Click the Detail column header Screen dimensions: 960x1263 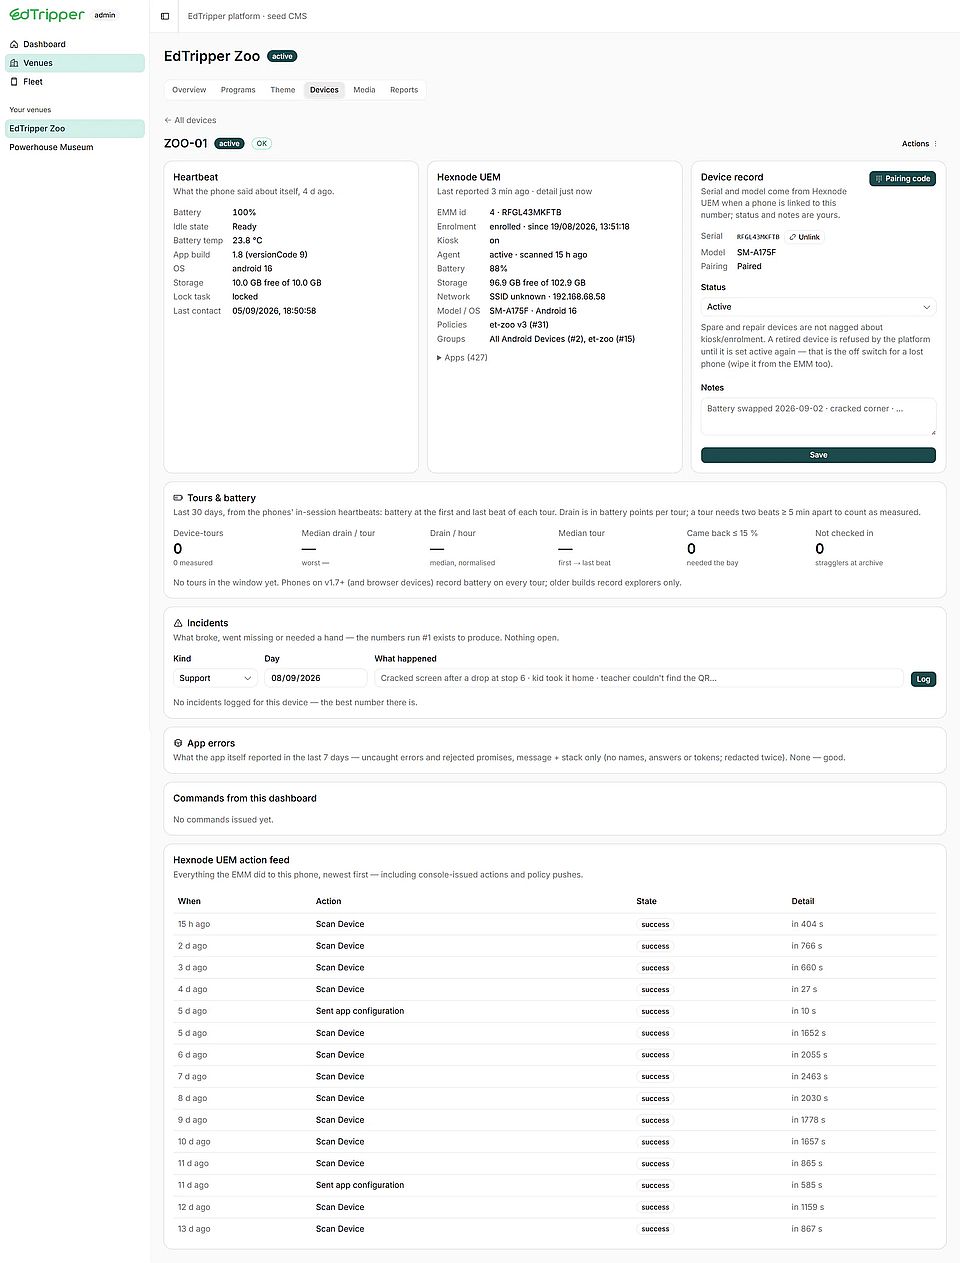coord(803,901)
